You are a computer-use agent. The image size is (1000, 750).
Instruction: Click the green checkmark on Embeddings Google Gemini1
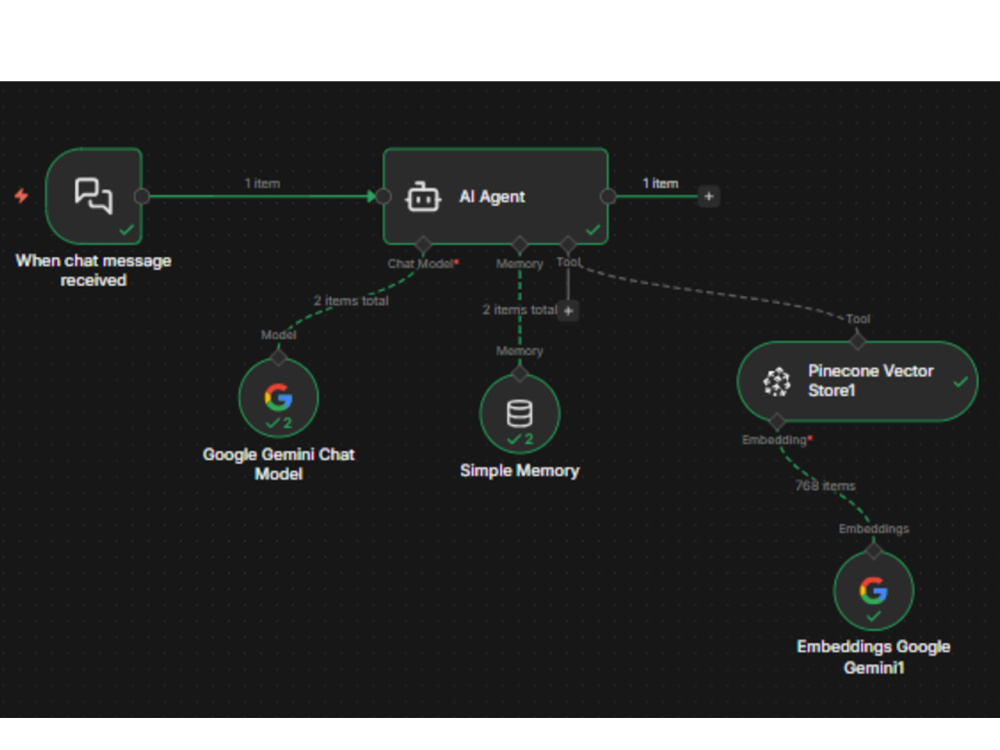(874, 616)
